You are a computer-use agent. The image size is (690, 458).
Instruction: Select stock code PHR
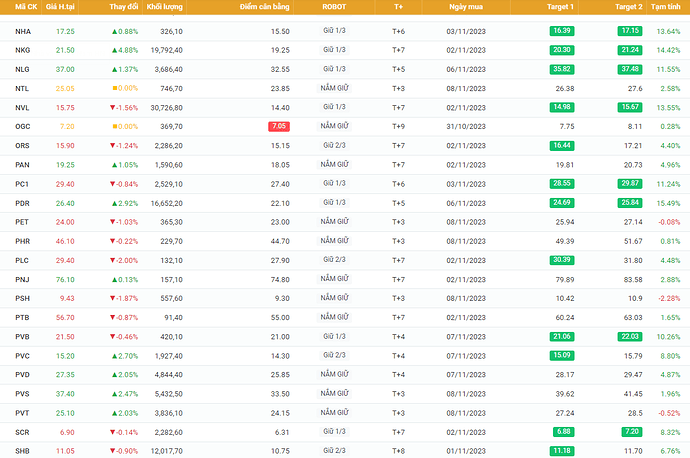(x=22, y=241)
